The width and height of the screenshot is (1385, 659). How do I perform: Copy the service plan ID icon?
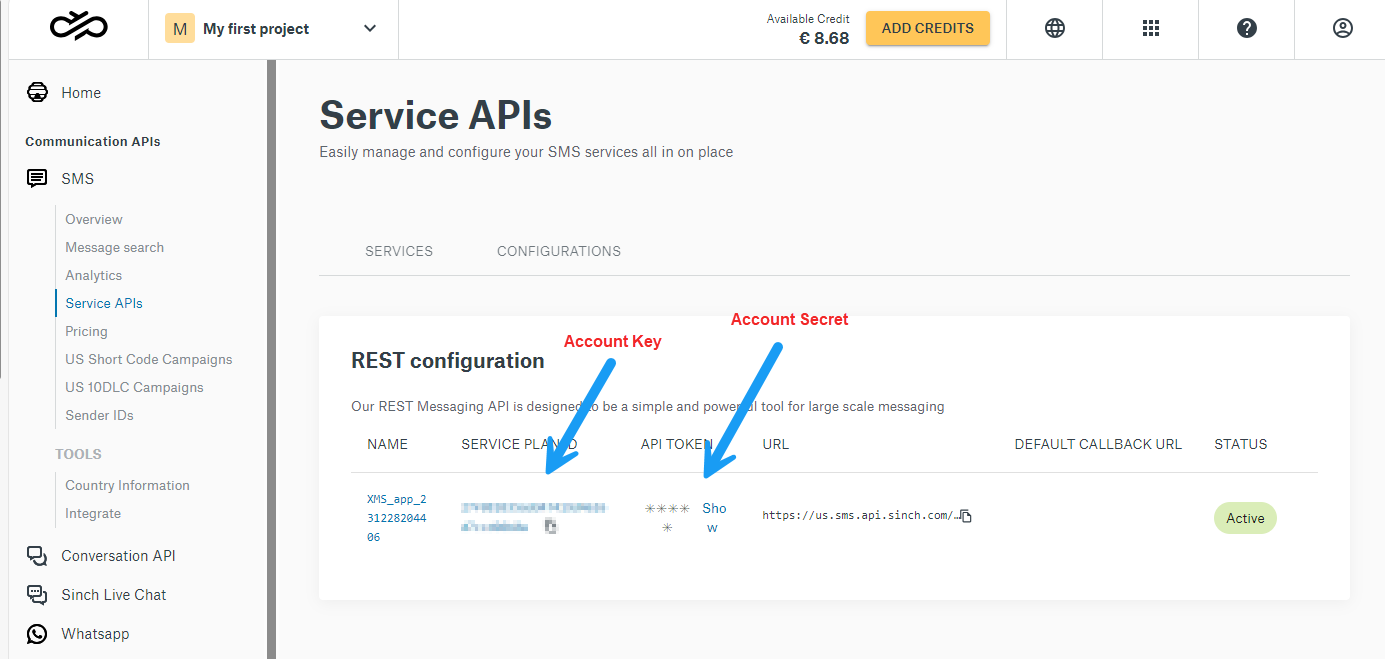(550, 526)
